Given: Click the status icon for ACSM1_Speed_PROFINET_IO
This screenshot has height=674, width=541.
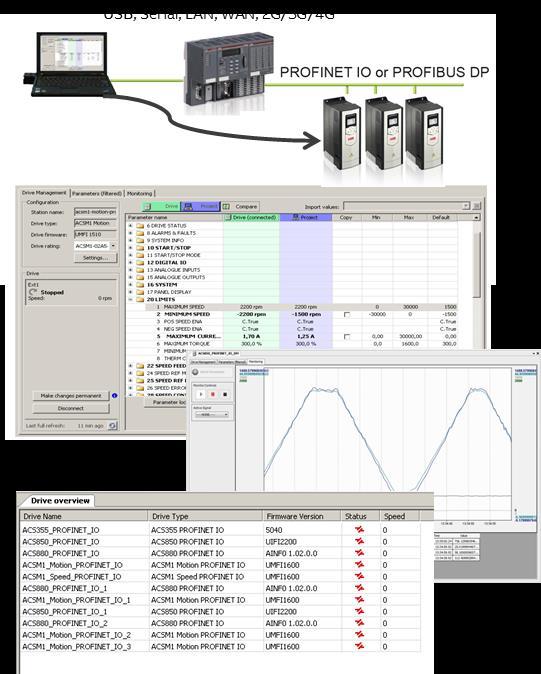Looking at the screenshot, I should (x=359, y=576).
